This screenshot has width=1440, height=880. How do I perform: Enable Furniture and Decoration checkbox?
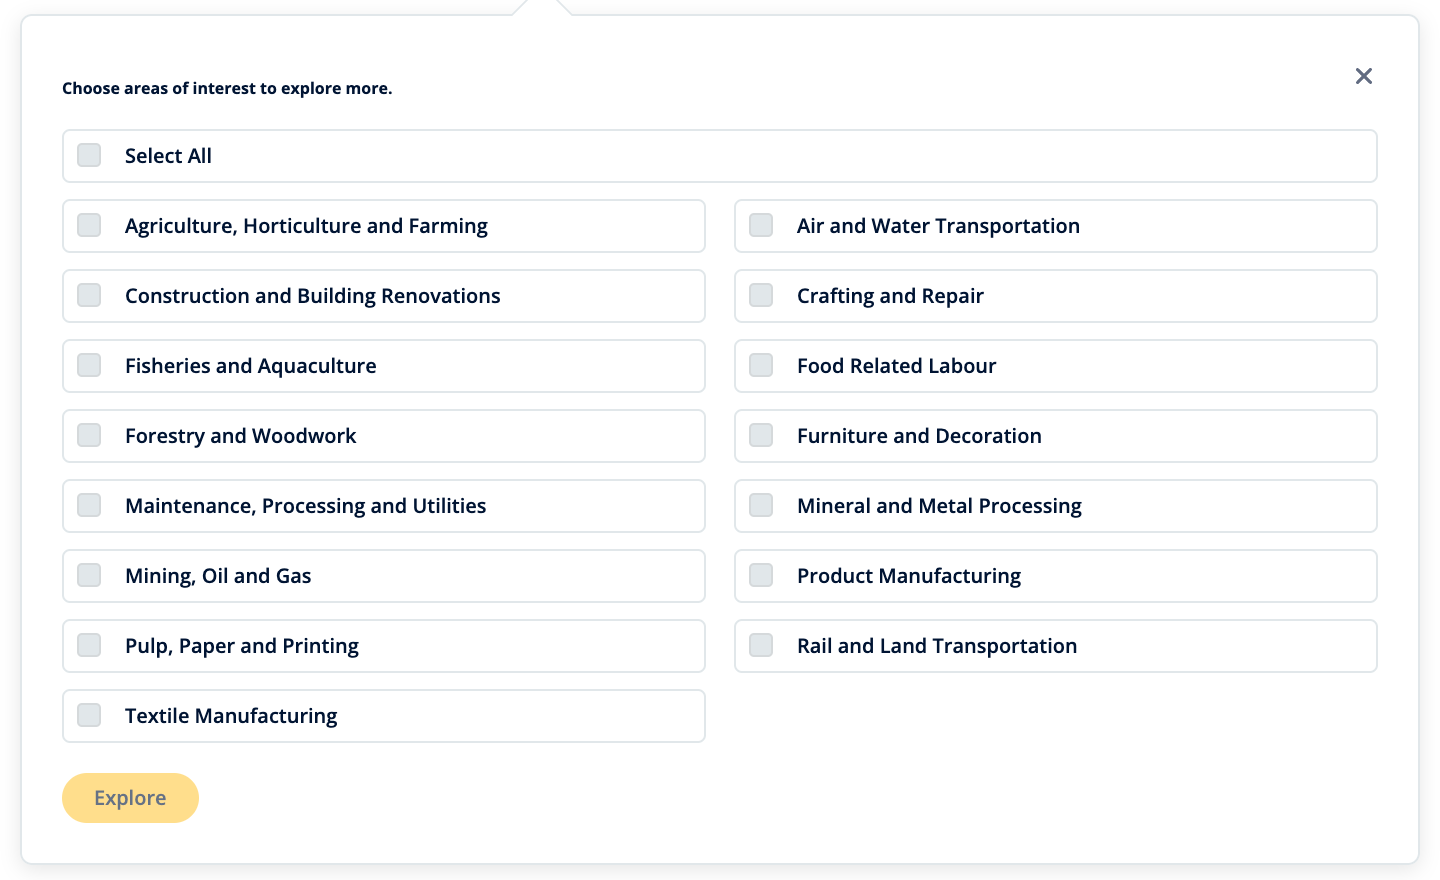(761, 435)
